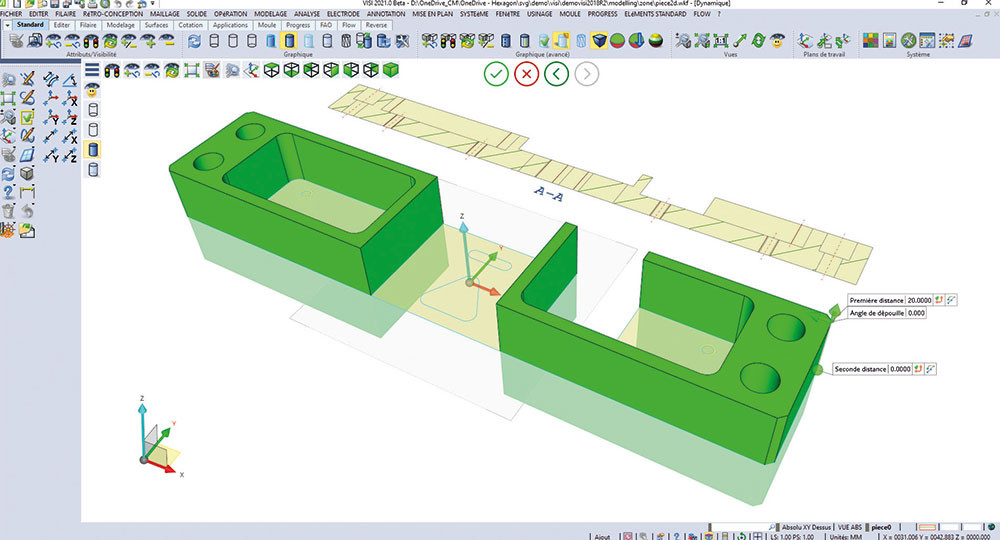Select the Standard toolbar tab
Viewport: 1000px width, 540px height.
pyautogui.click(x=30, y=25)
